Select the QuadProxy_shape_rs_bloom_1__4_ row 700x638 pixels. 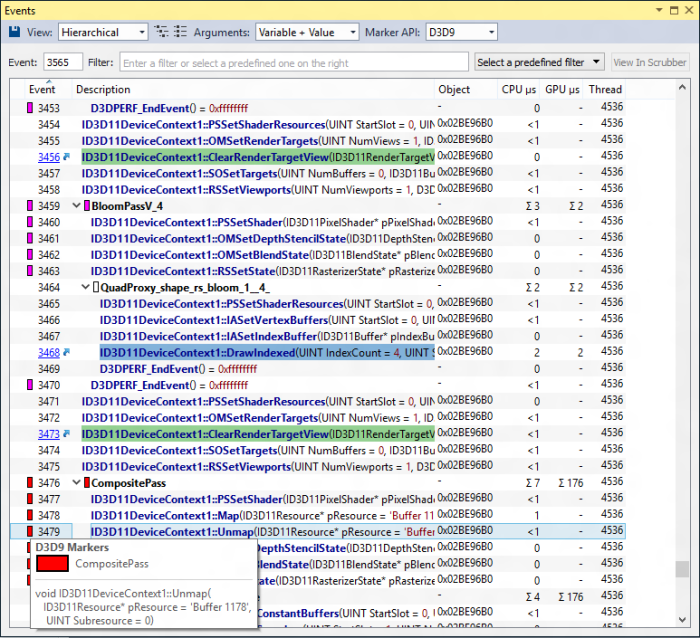coord(318,287)
